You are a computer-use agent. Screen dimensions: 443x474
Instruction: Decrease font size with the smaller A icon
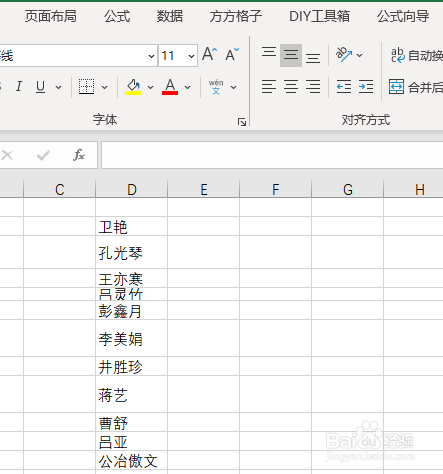pos(232,54)
